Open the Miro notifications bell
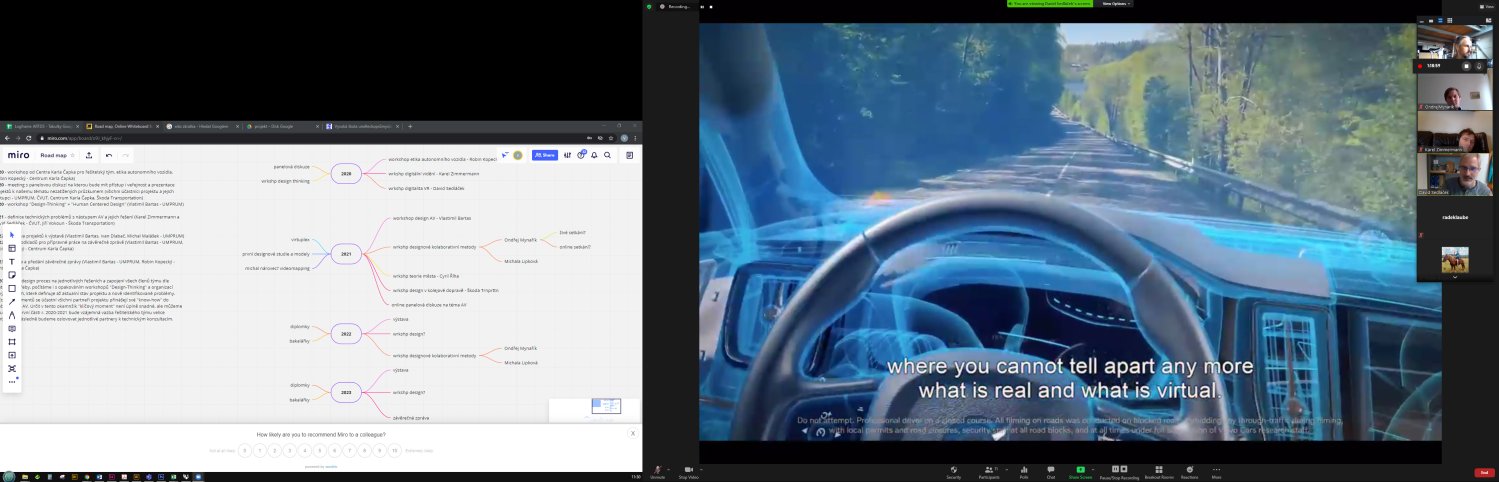Screen dimensions: 1499x482 594,156
